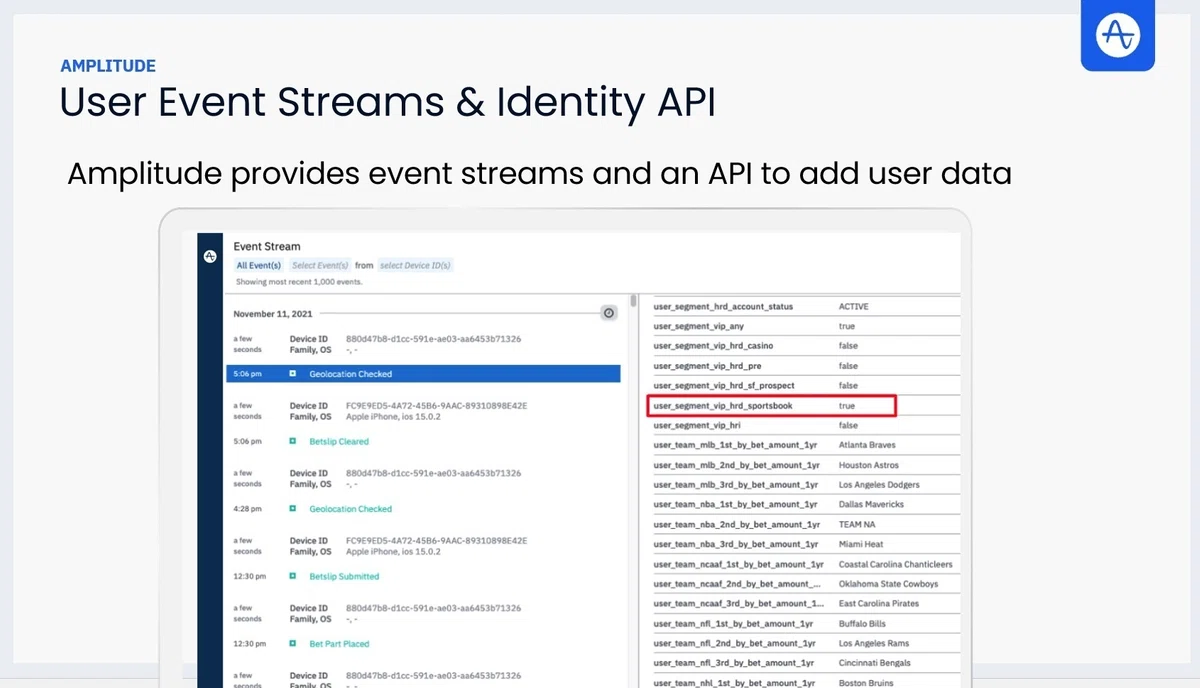Select user_team_nba_1st_by_bet_amount_1yr property

pyautogui.click(x=735, y=504)
